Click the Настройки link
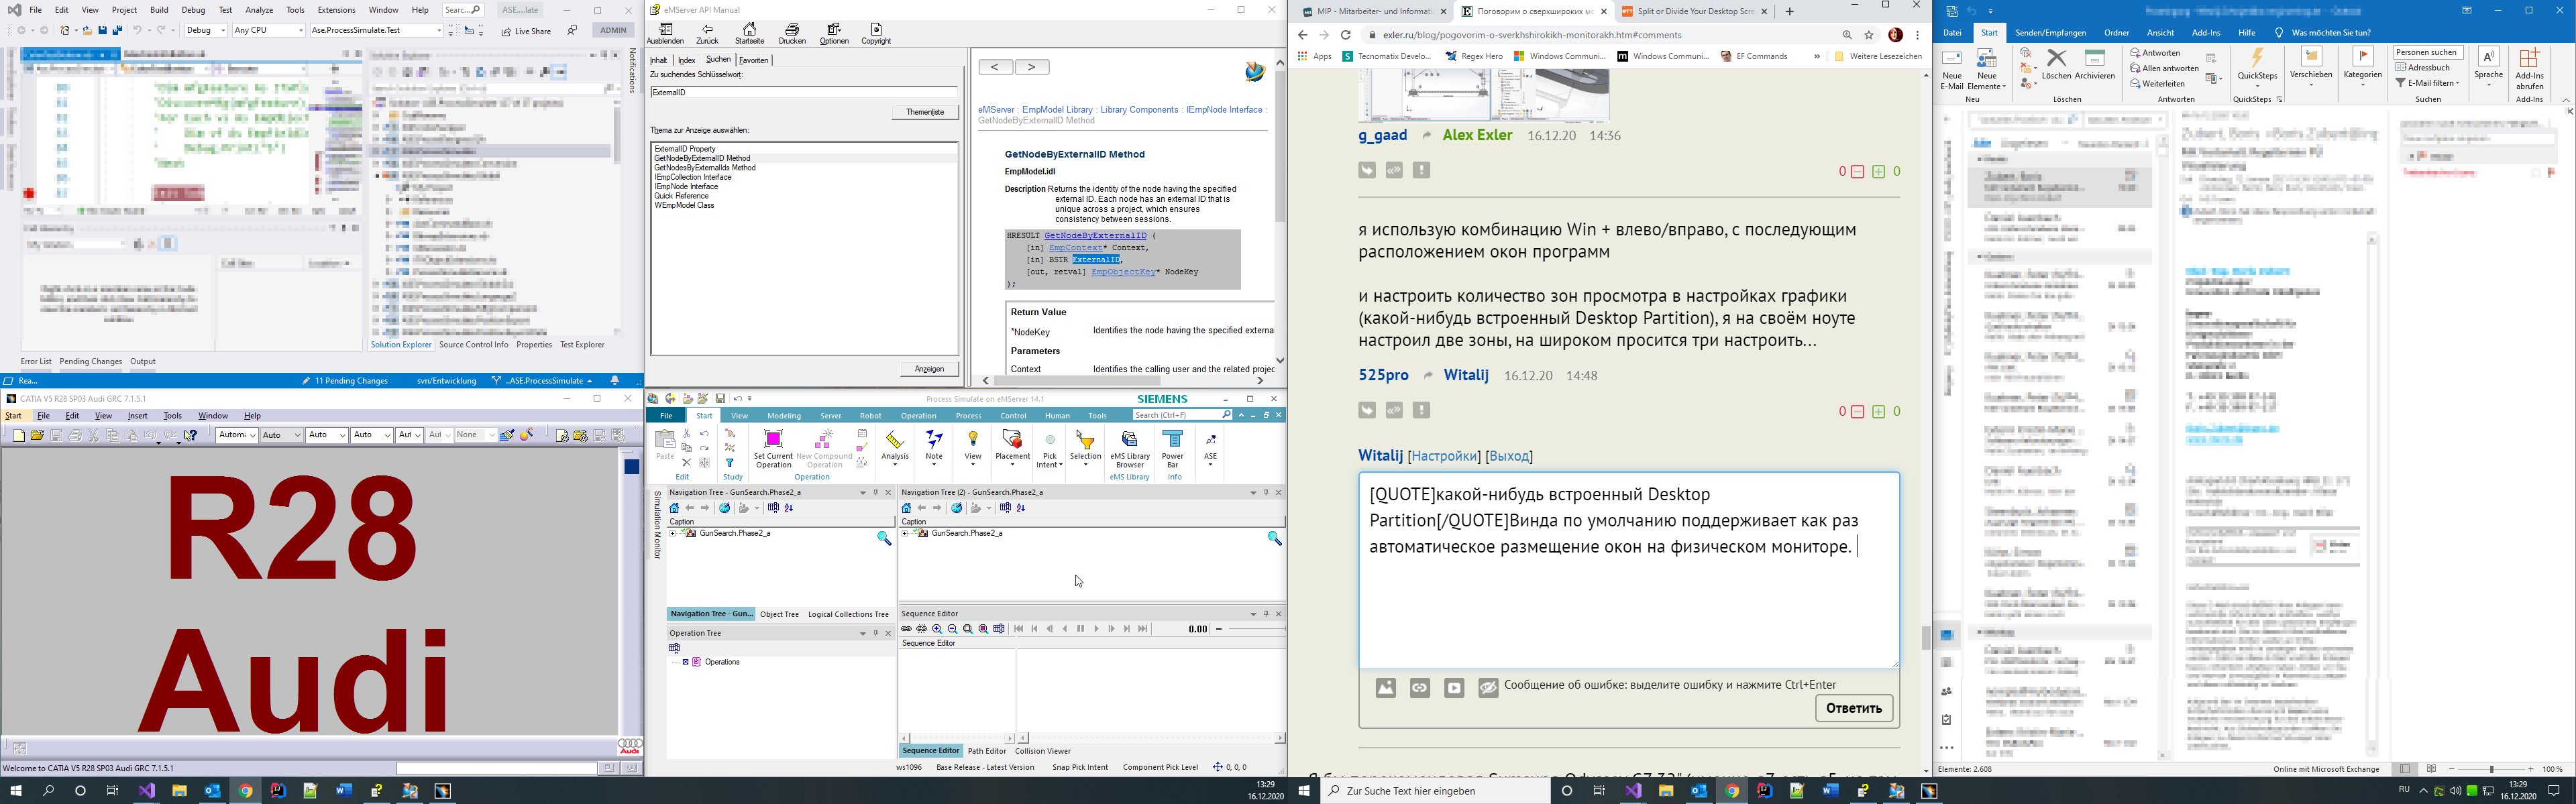The height and width of the screenshot is (804, 2576). point(1444,456)
